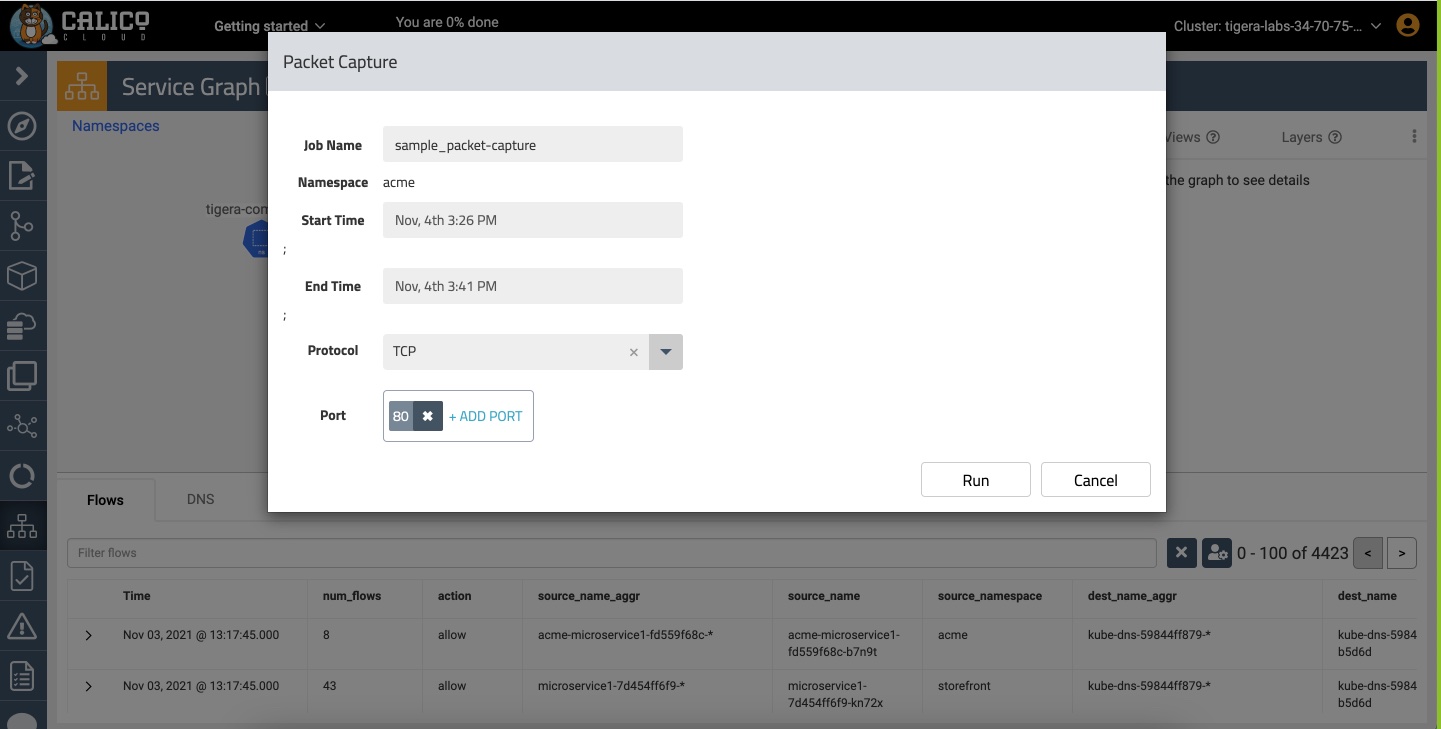The height and width of the screenshot is (729, 1441).
Task: Open the branch-style sidebar icon
Action: point(22,226)
